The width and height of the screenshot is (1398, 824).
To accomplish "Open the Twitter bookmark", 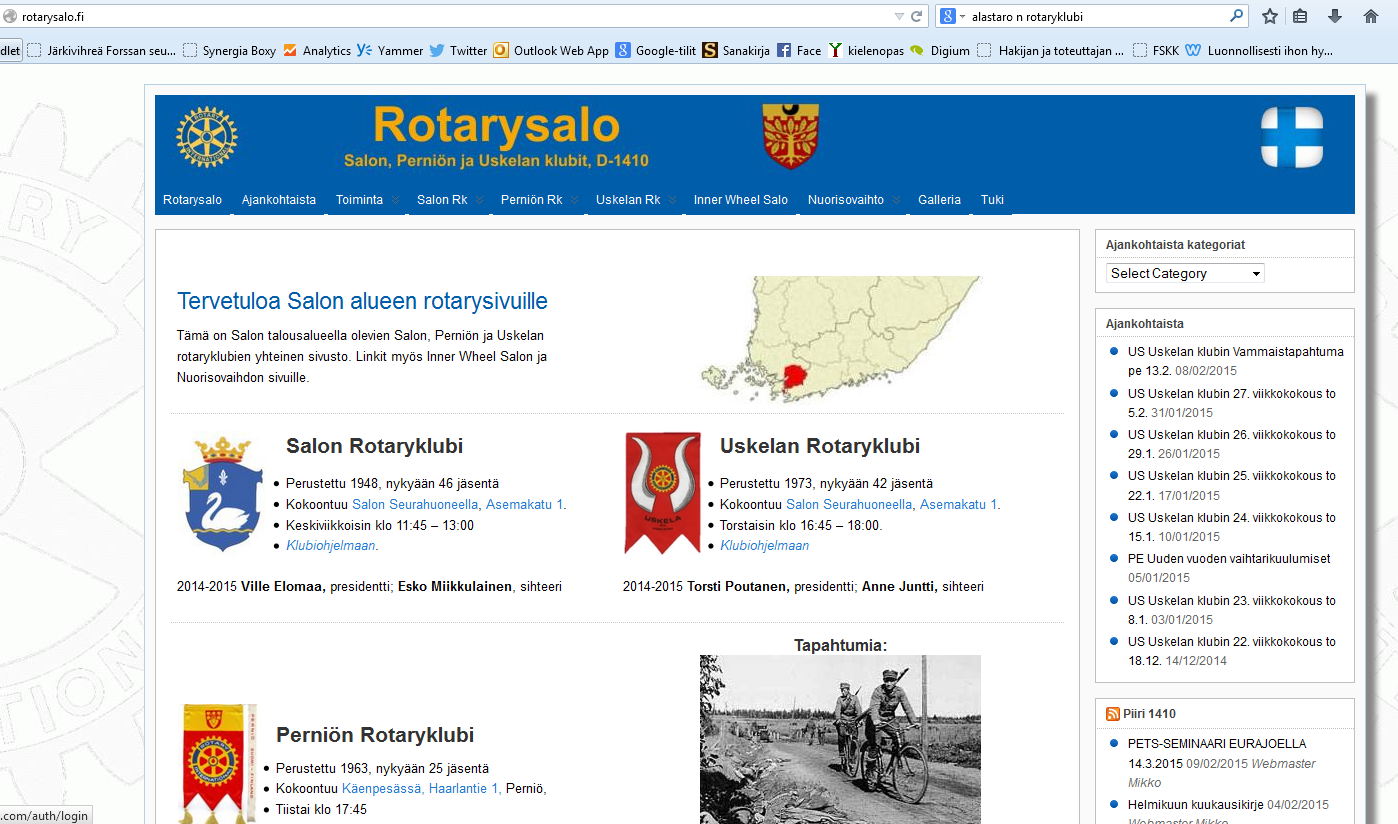I will 458,50.
